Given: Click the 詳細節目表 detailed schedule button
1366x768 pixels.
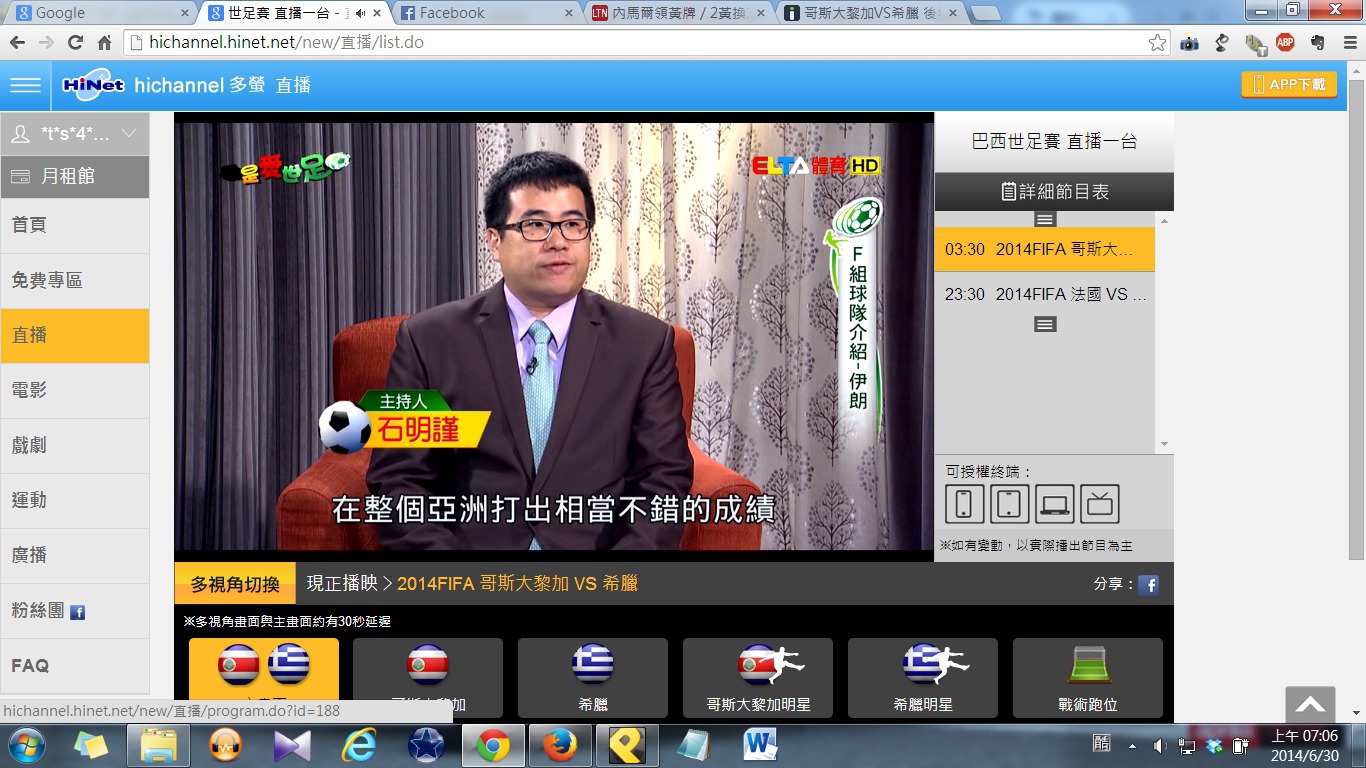Looking at the screenshot, I should [x=1054, y=192].
